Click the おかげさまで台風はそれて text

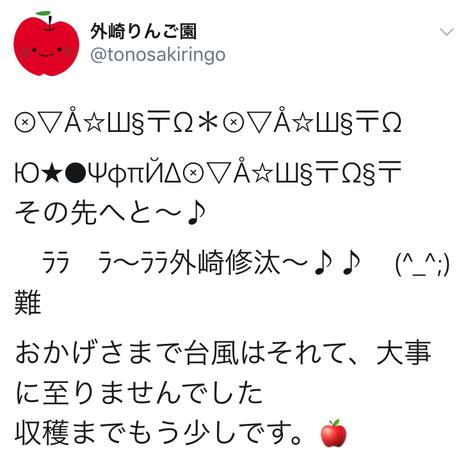[x=179, y=352]
